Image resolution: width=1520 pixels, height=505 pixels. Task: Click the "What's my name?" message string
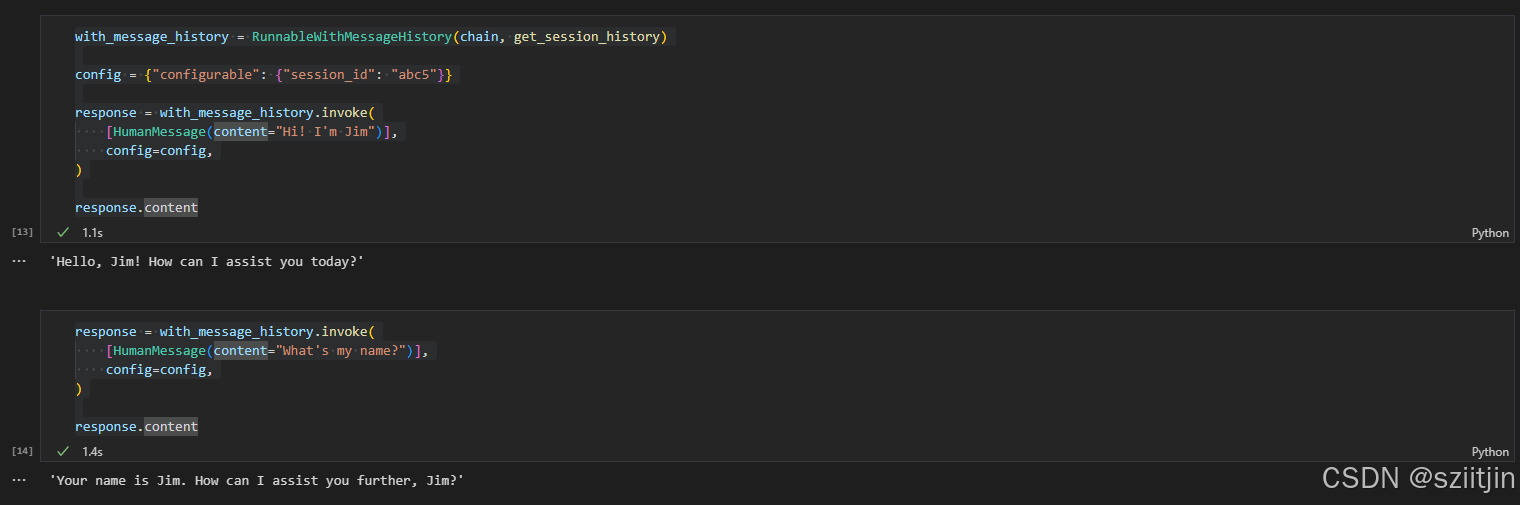(337, 351)
